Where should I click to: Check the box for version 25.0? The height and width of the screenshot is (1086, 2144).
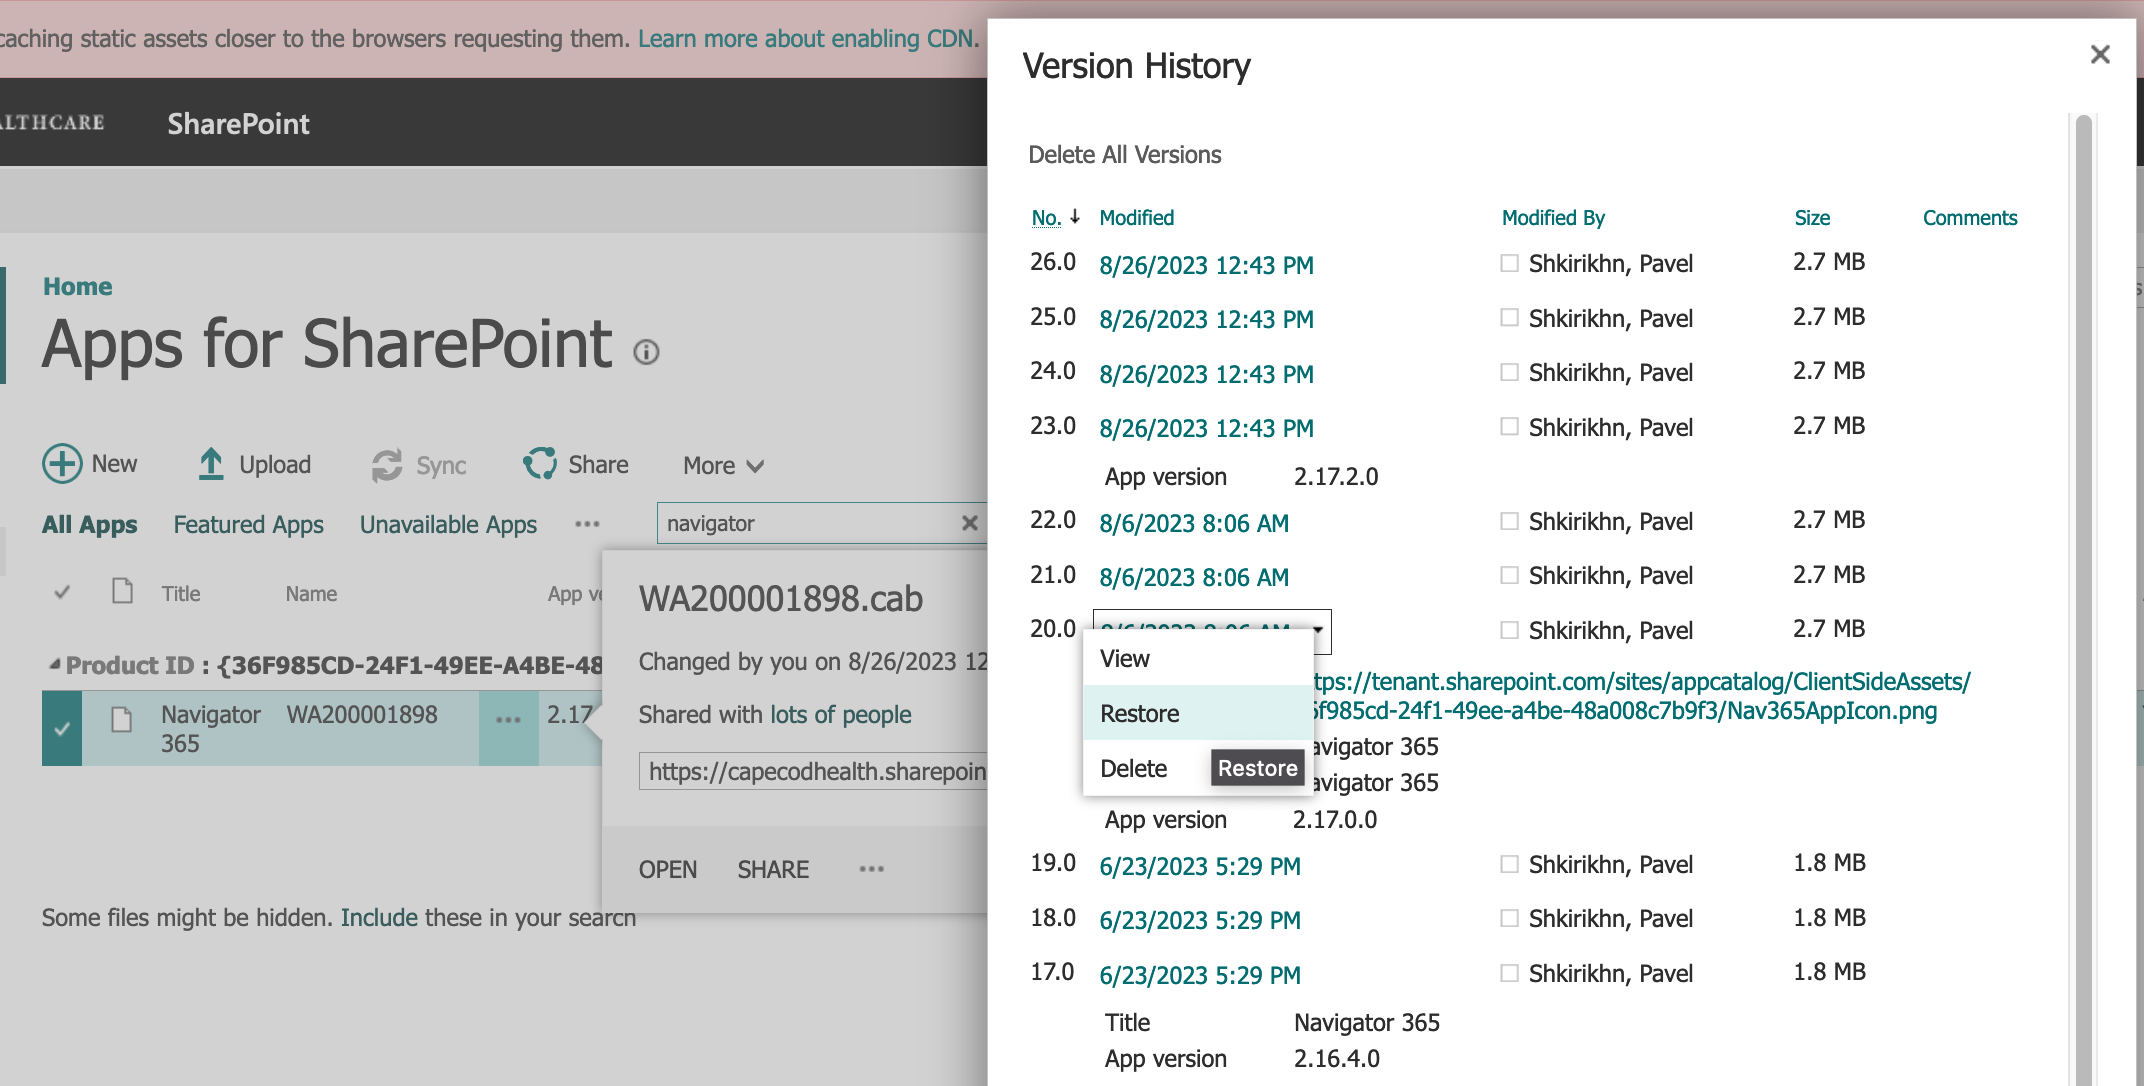pos(1509,317)
